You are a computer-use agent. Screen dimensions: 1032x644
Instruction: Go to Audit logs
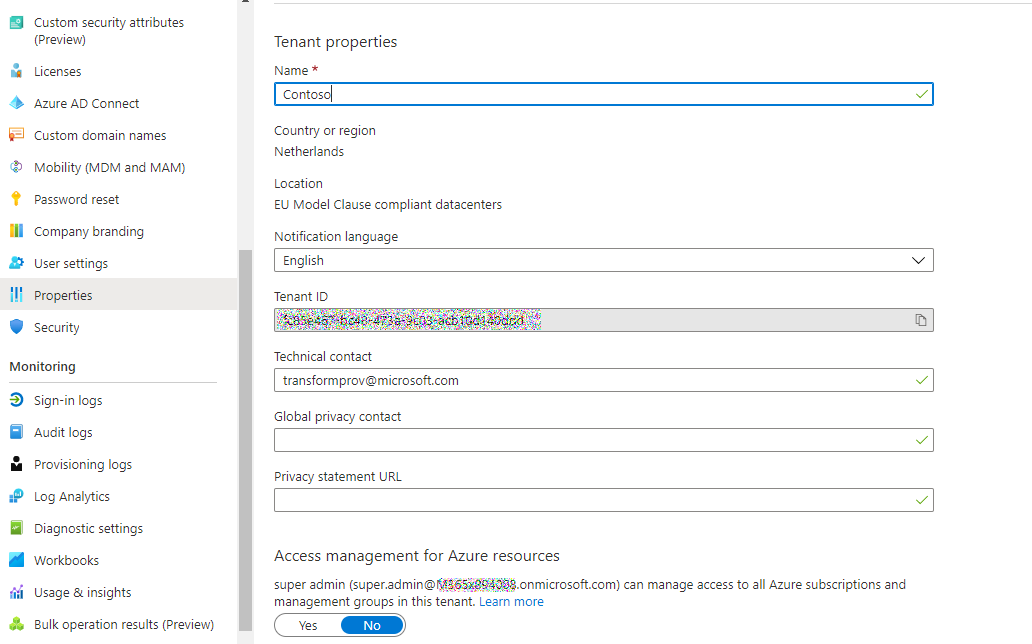click(x=63, y=432)
